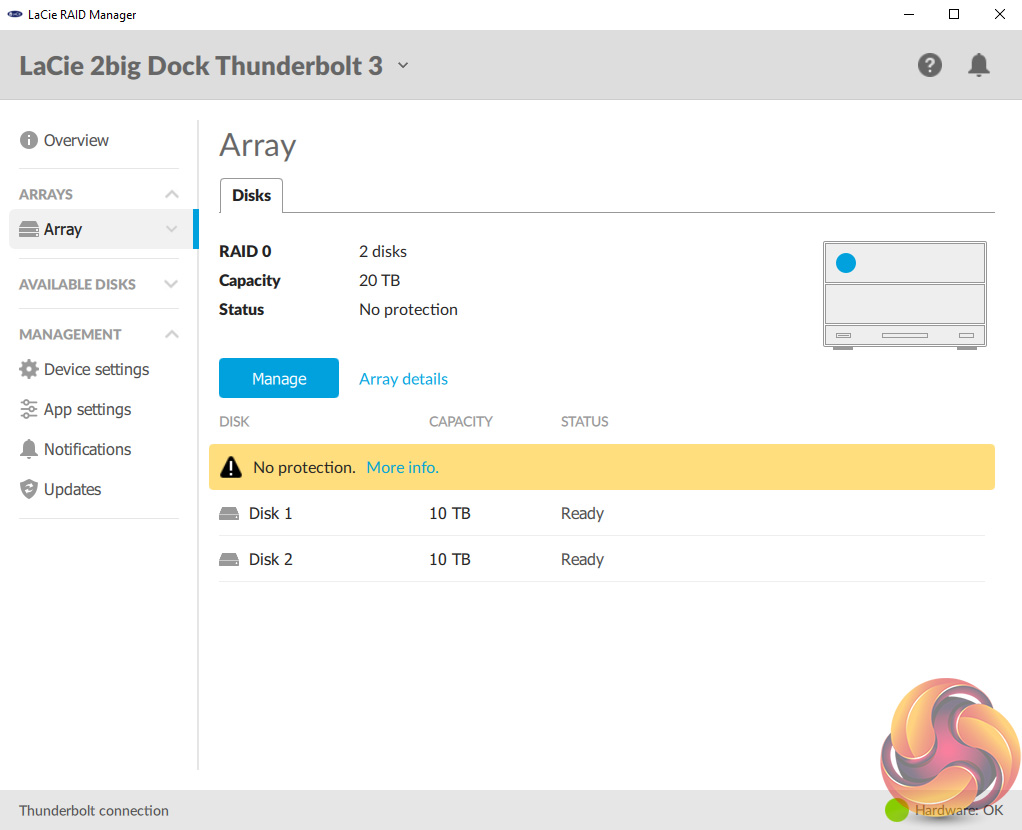The image size is (1022, 830).
Task: Open the notifications bell in header
Action: (978, 65)
